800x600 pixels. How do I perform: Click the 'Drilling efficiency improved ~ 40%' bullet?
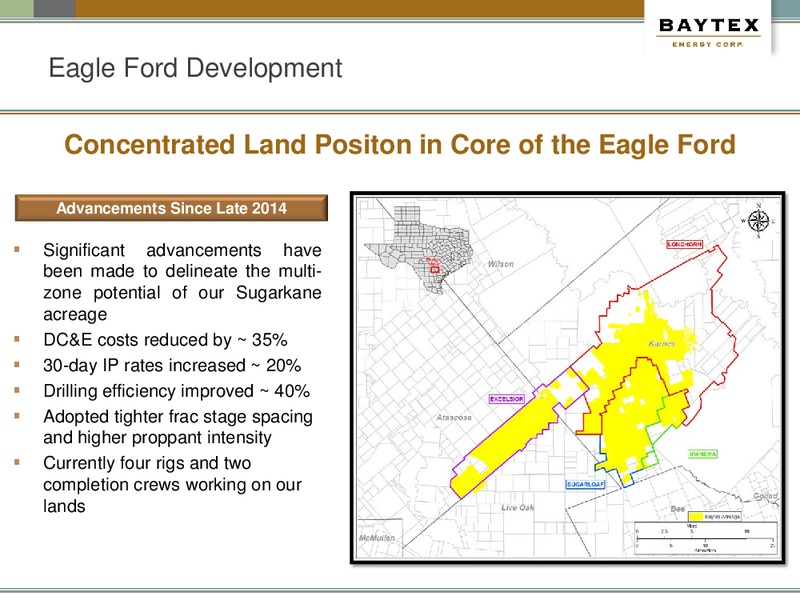click(177, 391)
